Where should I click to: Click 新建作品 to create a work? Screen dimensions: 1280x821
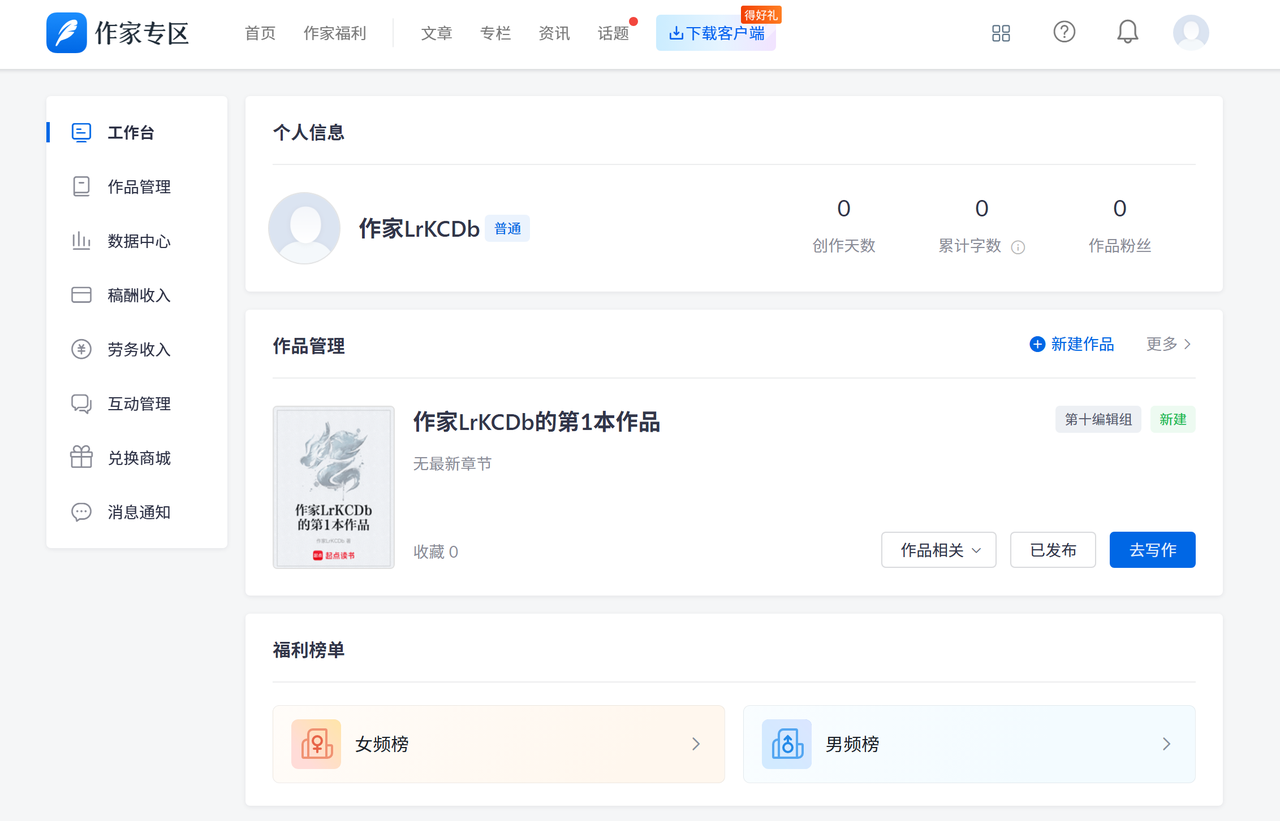pos(1071,344)
